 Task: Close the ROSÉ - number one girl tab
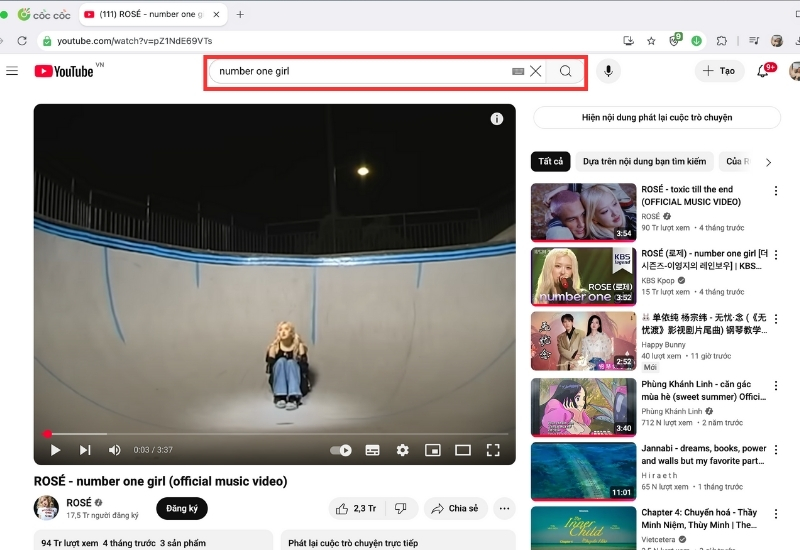216,14
